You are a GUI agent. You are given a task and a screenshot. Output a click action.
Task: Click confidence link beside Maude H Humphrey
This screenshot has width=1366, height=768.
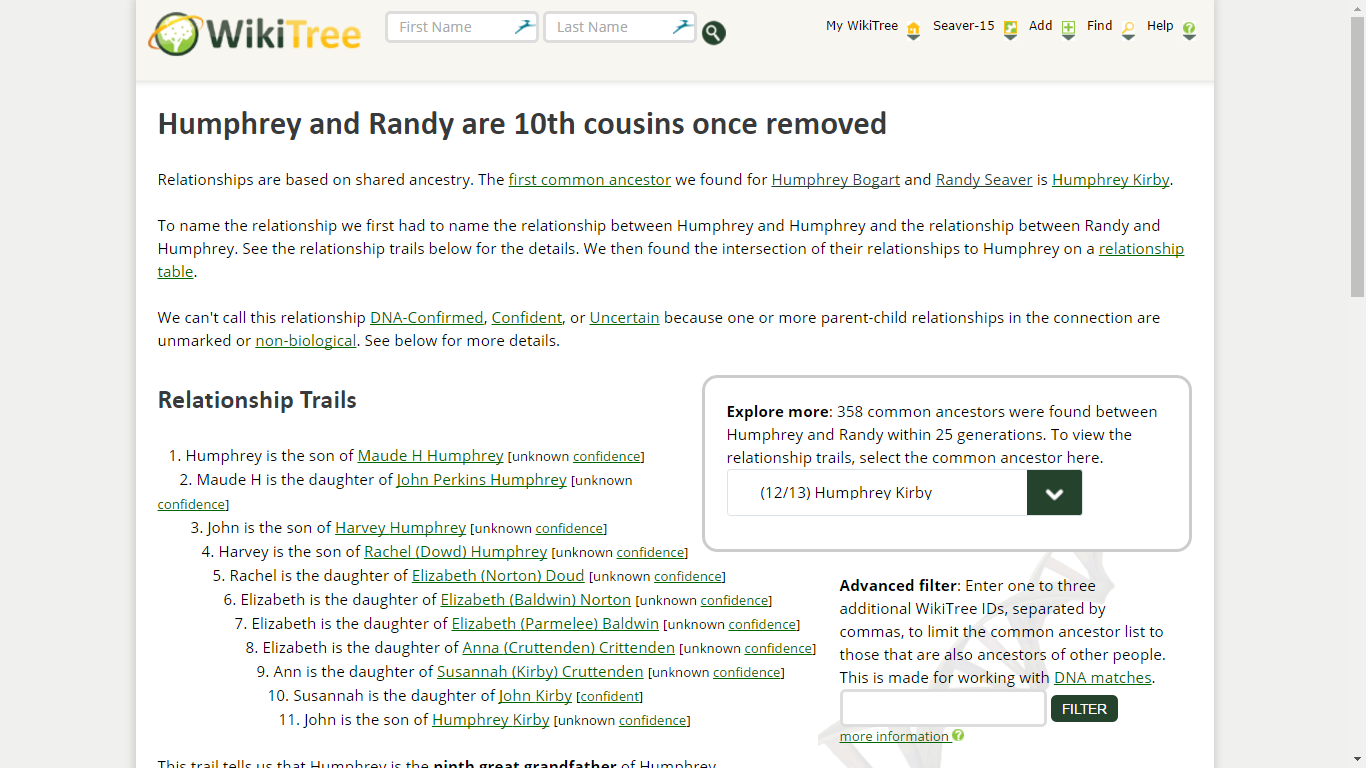[606, 457]
